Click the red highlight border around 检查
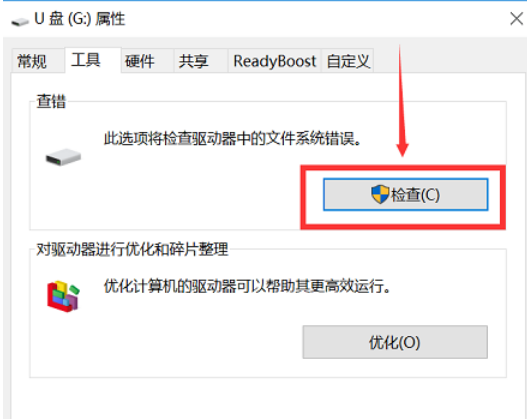This screenshot has height=419, width=527. point(403,197)
